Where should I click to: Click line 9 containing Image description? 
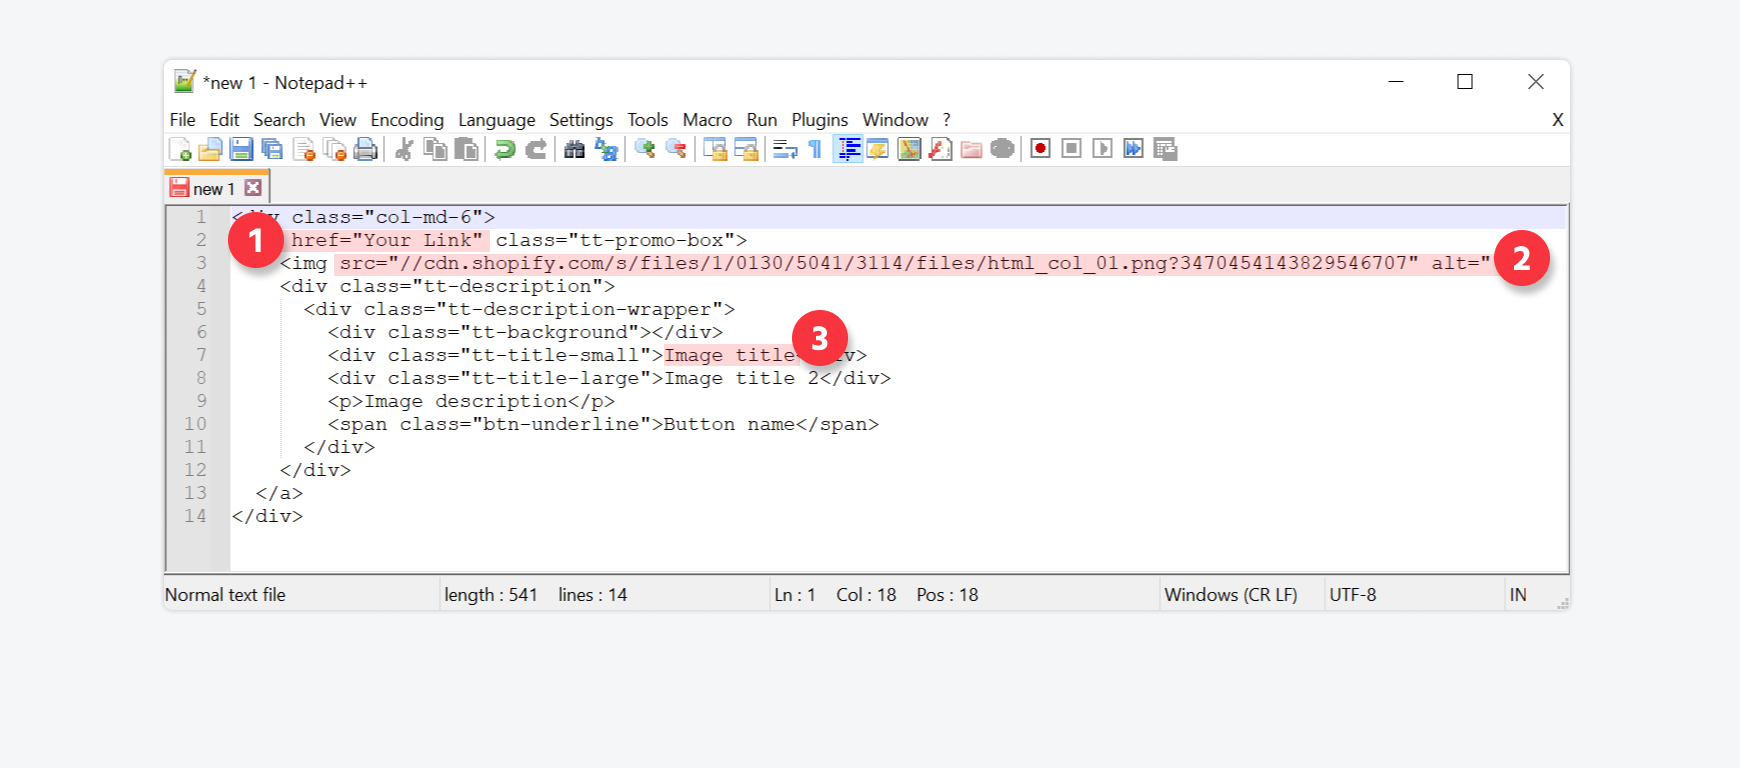[470, 401]
